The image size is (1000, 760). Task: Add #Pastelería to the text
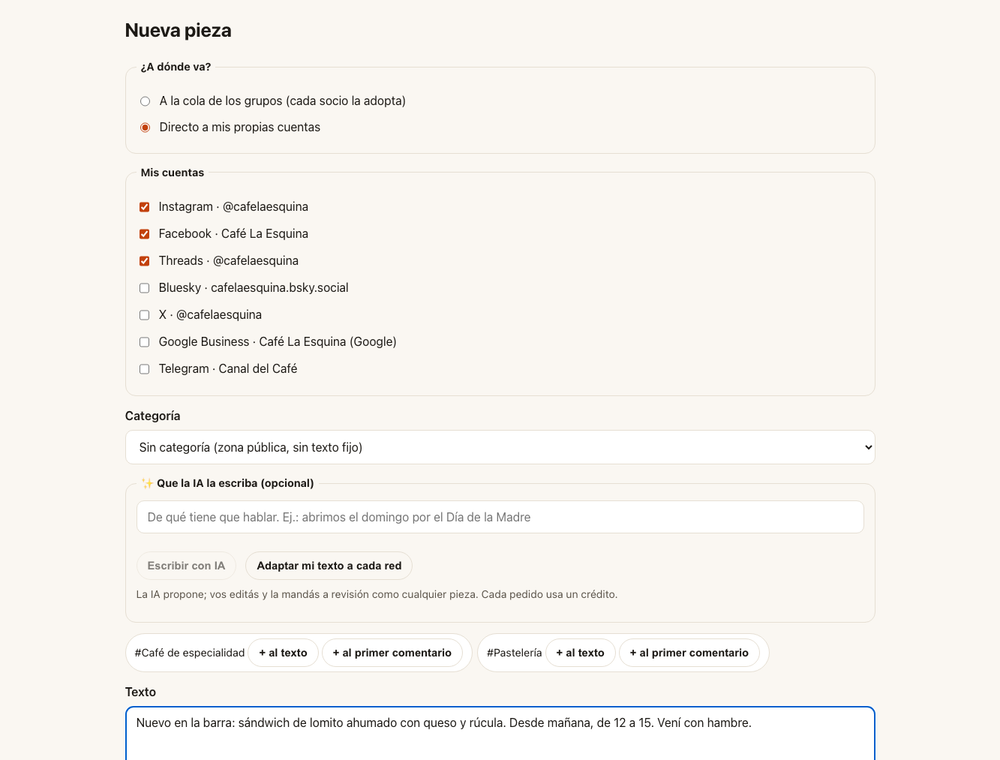tap(580, 653)
